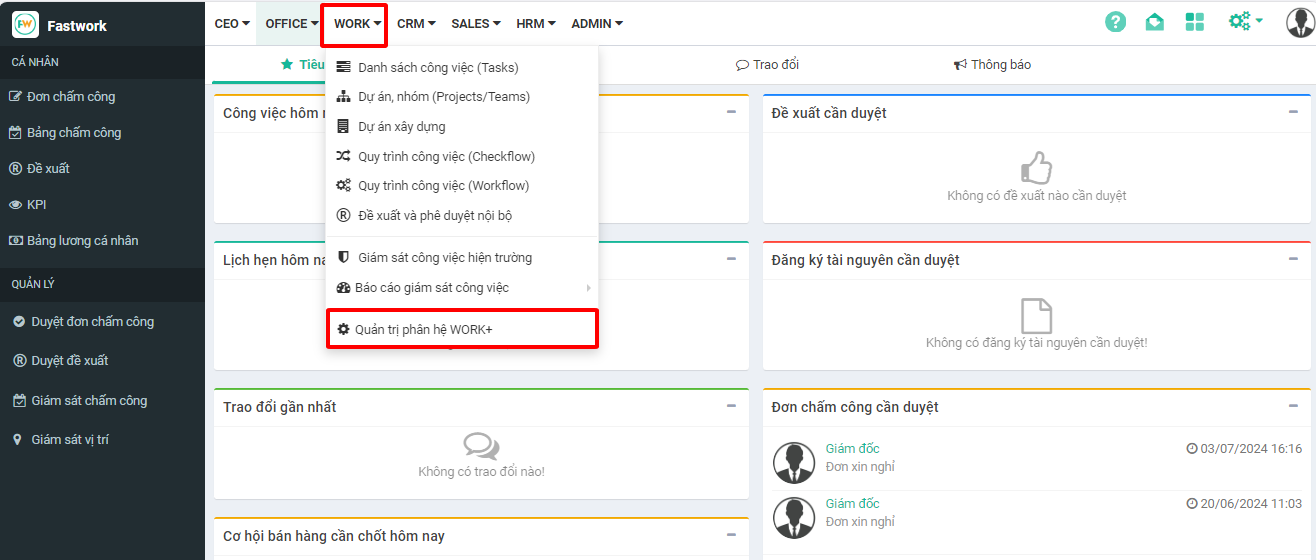This screenshot has height=560, width=1316.
Task: Open the mail inbox icon in header
Action: pyautogui.click(x=1155, y=22)
